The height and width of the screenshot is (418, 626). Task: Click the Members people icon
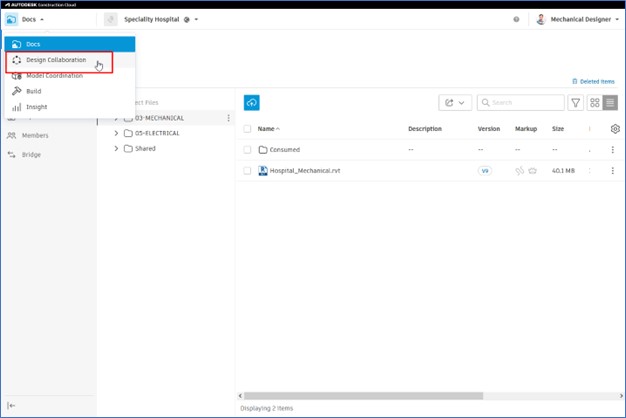(x=12, y=135)
